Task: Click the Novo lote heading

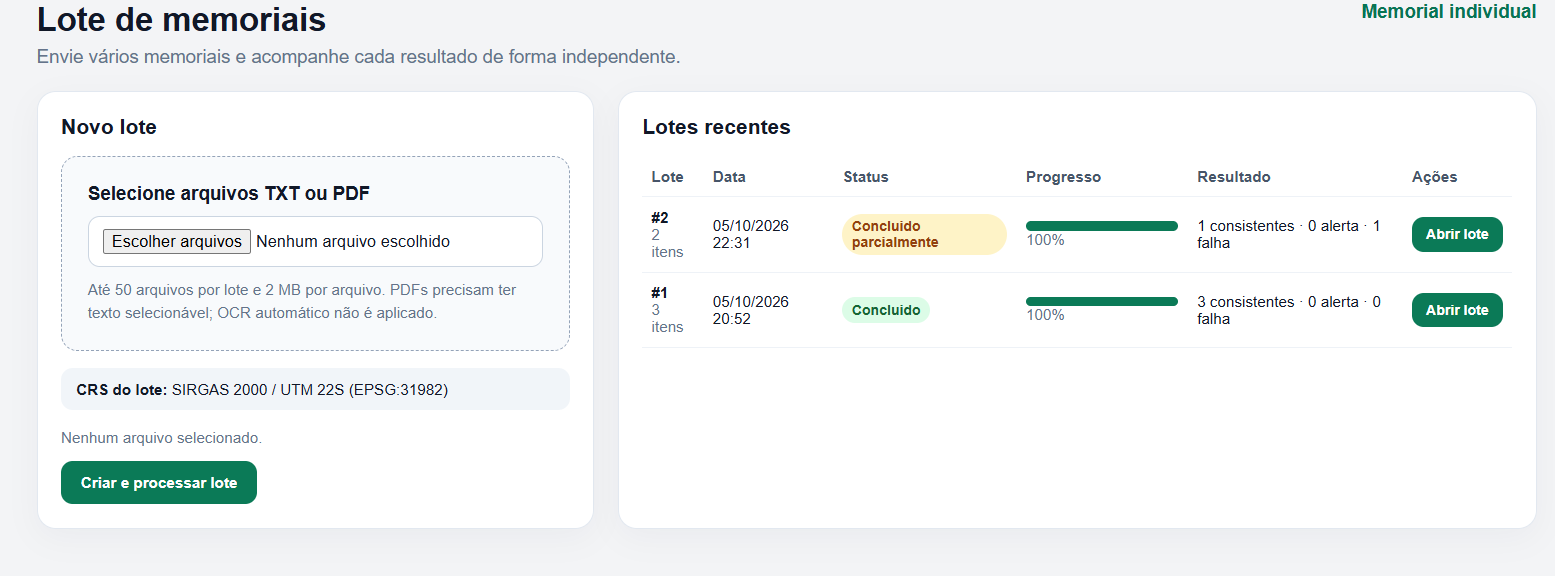Action: 109,127
